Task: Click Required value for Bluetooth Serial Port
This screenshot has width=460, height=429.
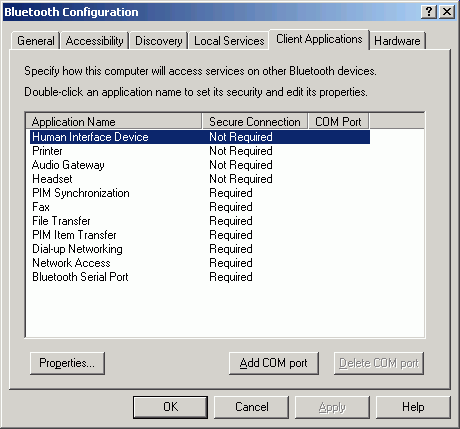Action: coord(231,277)
